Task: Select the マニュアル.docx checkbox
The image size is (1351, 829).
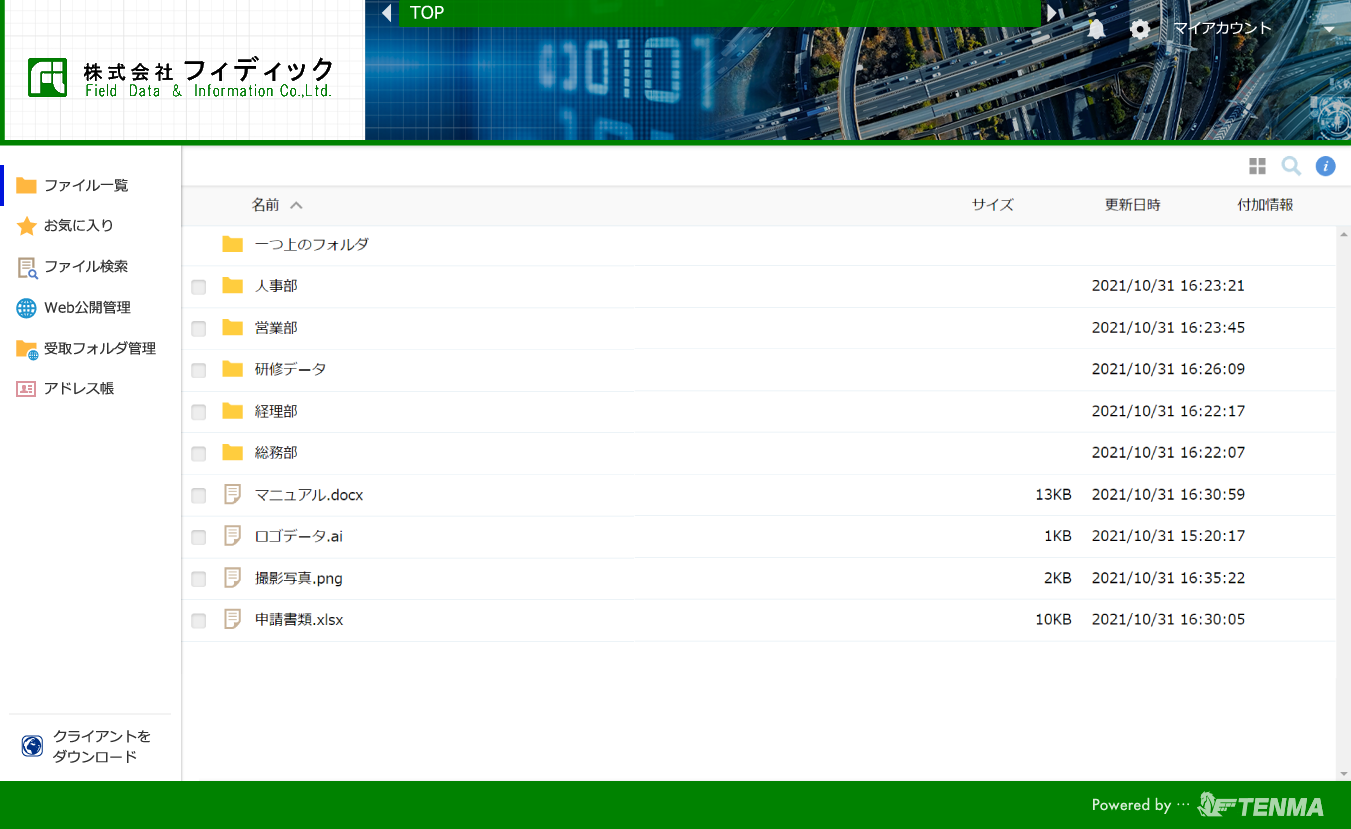Action: (199, 496)
